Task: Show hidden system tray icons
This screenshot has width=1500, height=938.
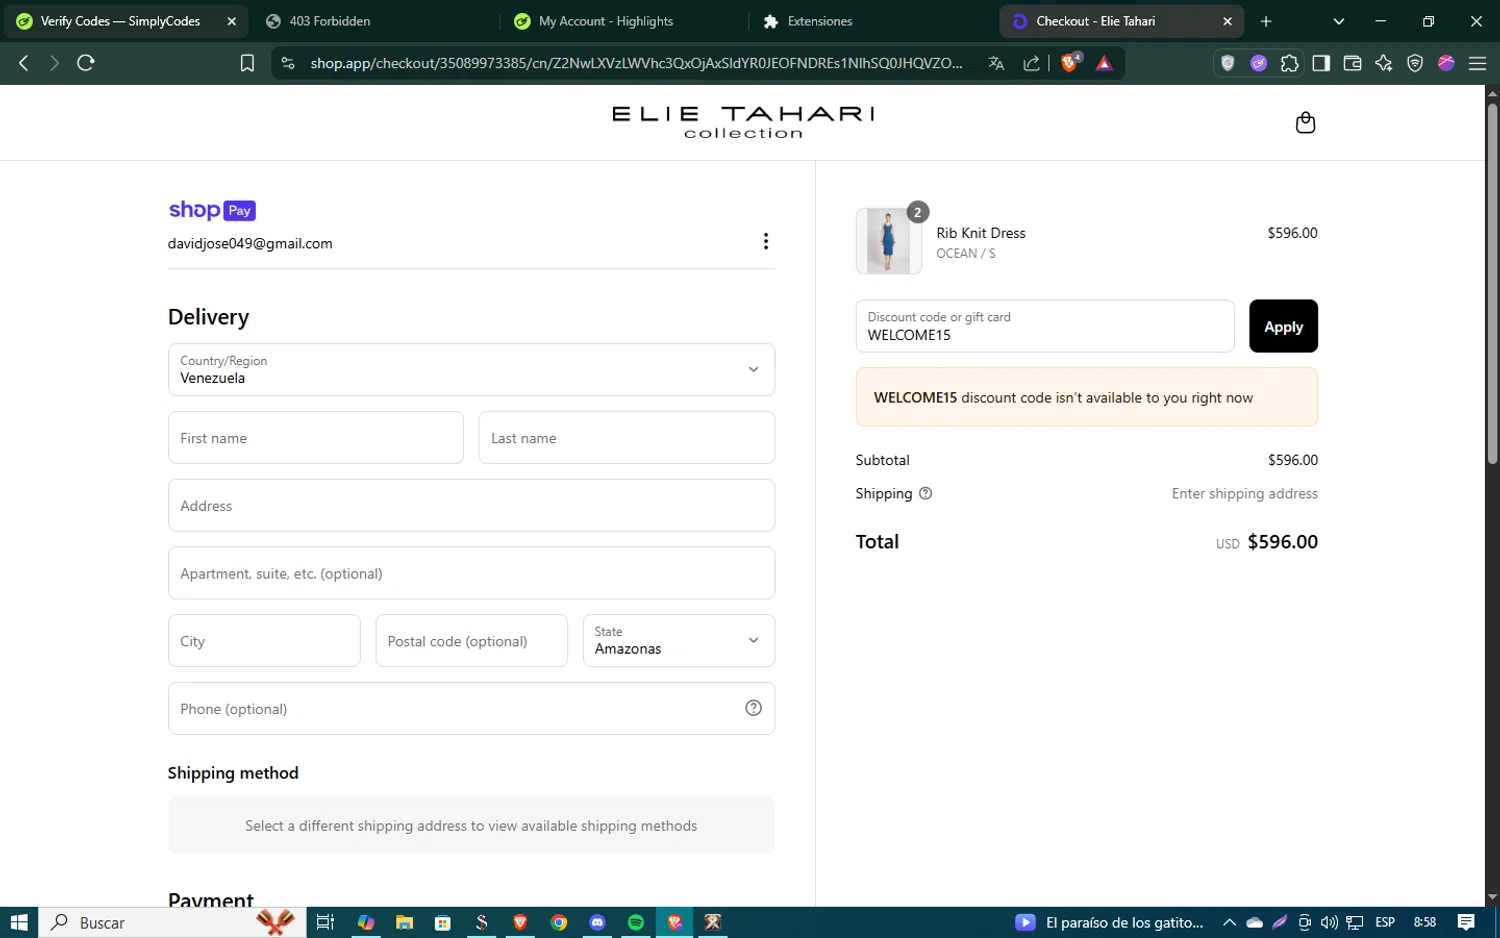Action: pyautogui.click(x=1229, y=922)
